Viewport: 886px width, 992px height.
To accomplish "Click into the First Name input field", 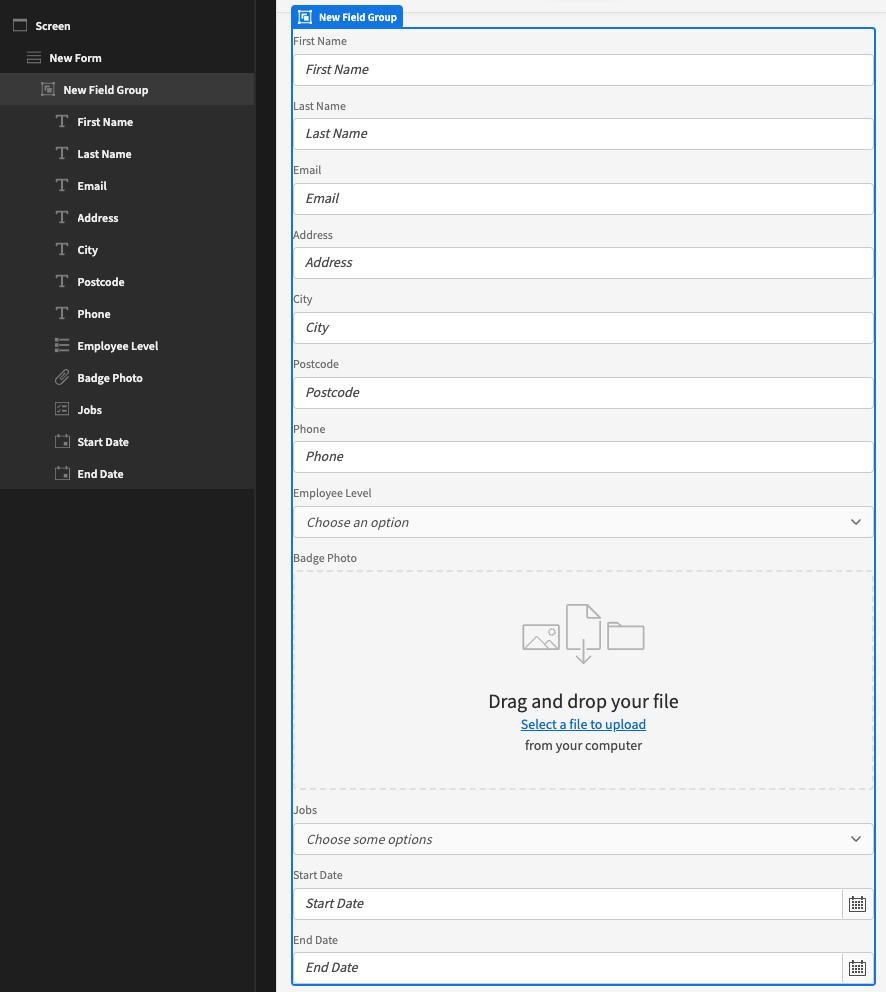I will [583, 70].
